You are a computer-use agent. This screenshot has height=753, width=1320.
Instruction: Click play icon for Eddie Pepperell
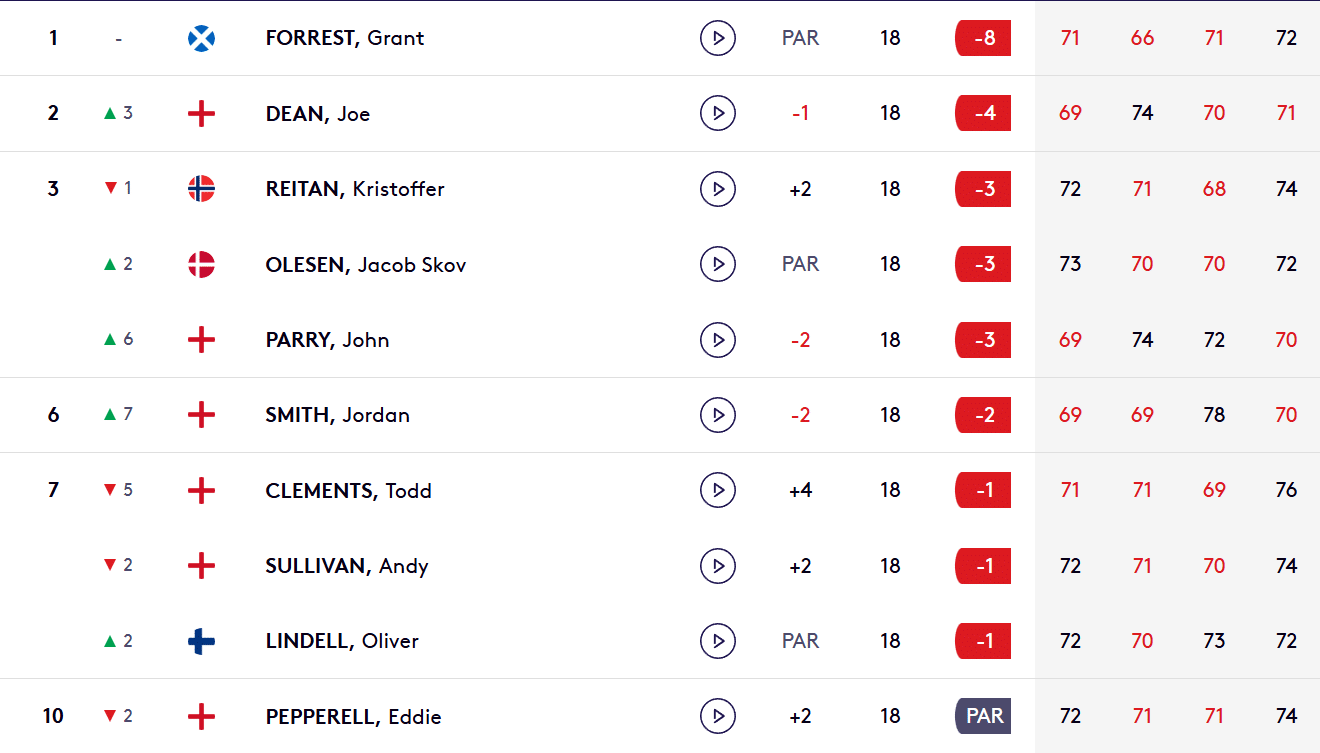point(718,716)
